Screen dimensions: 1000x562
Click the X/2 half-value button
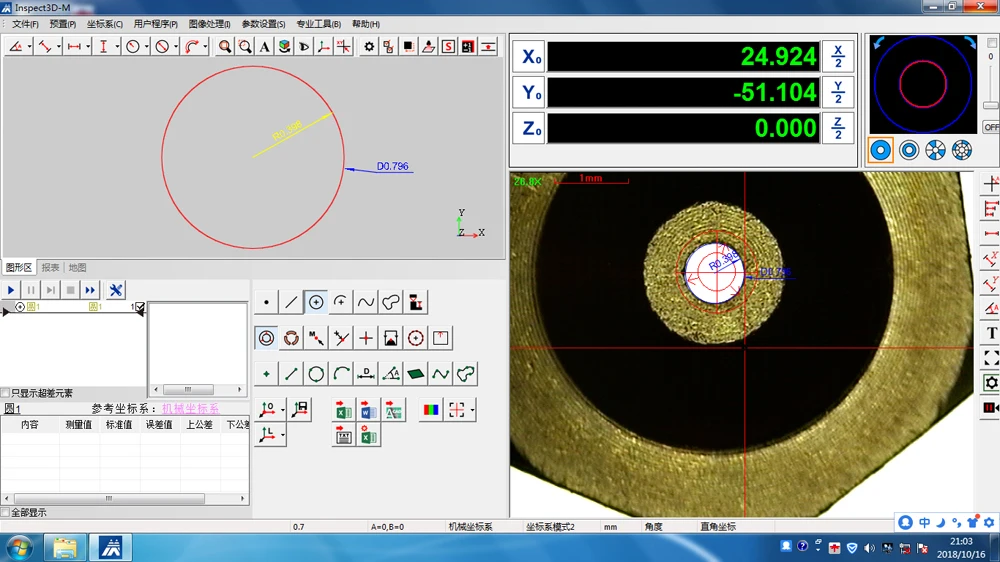coord(838,56)
